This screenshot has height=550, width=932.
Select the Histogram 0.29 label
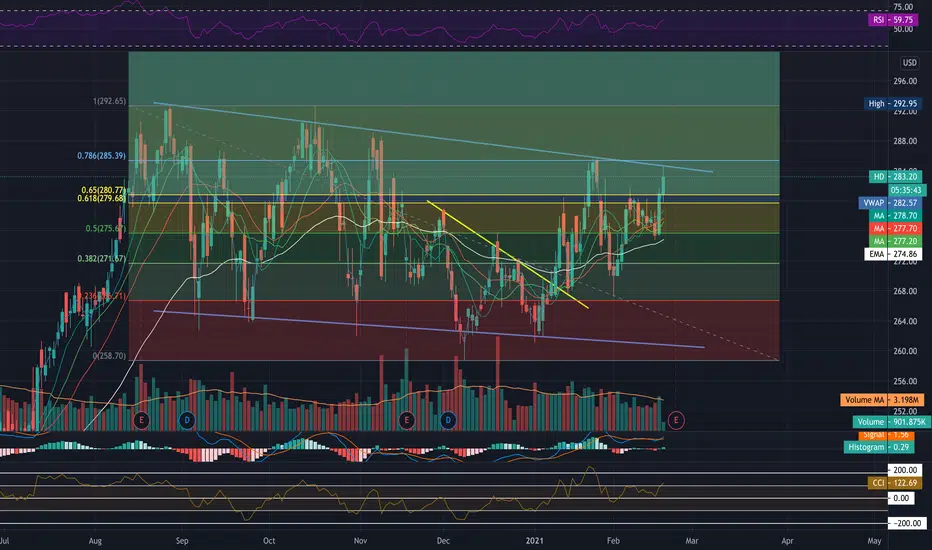pos(879,447)
